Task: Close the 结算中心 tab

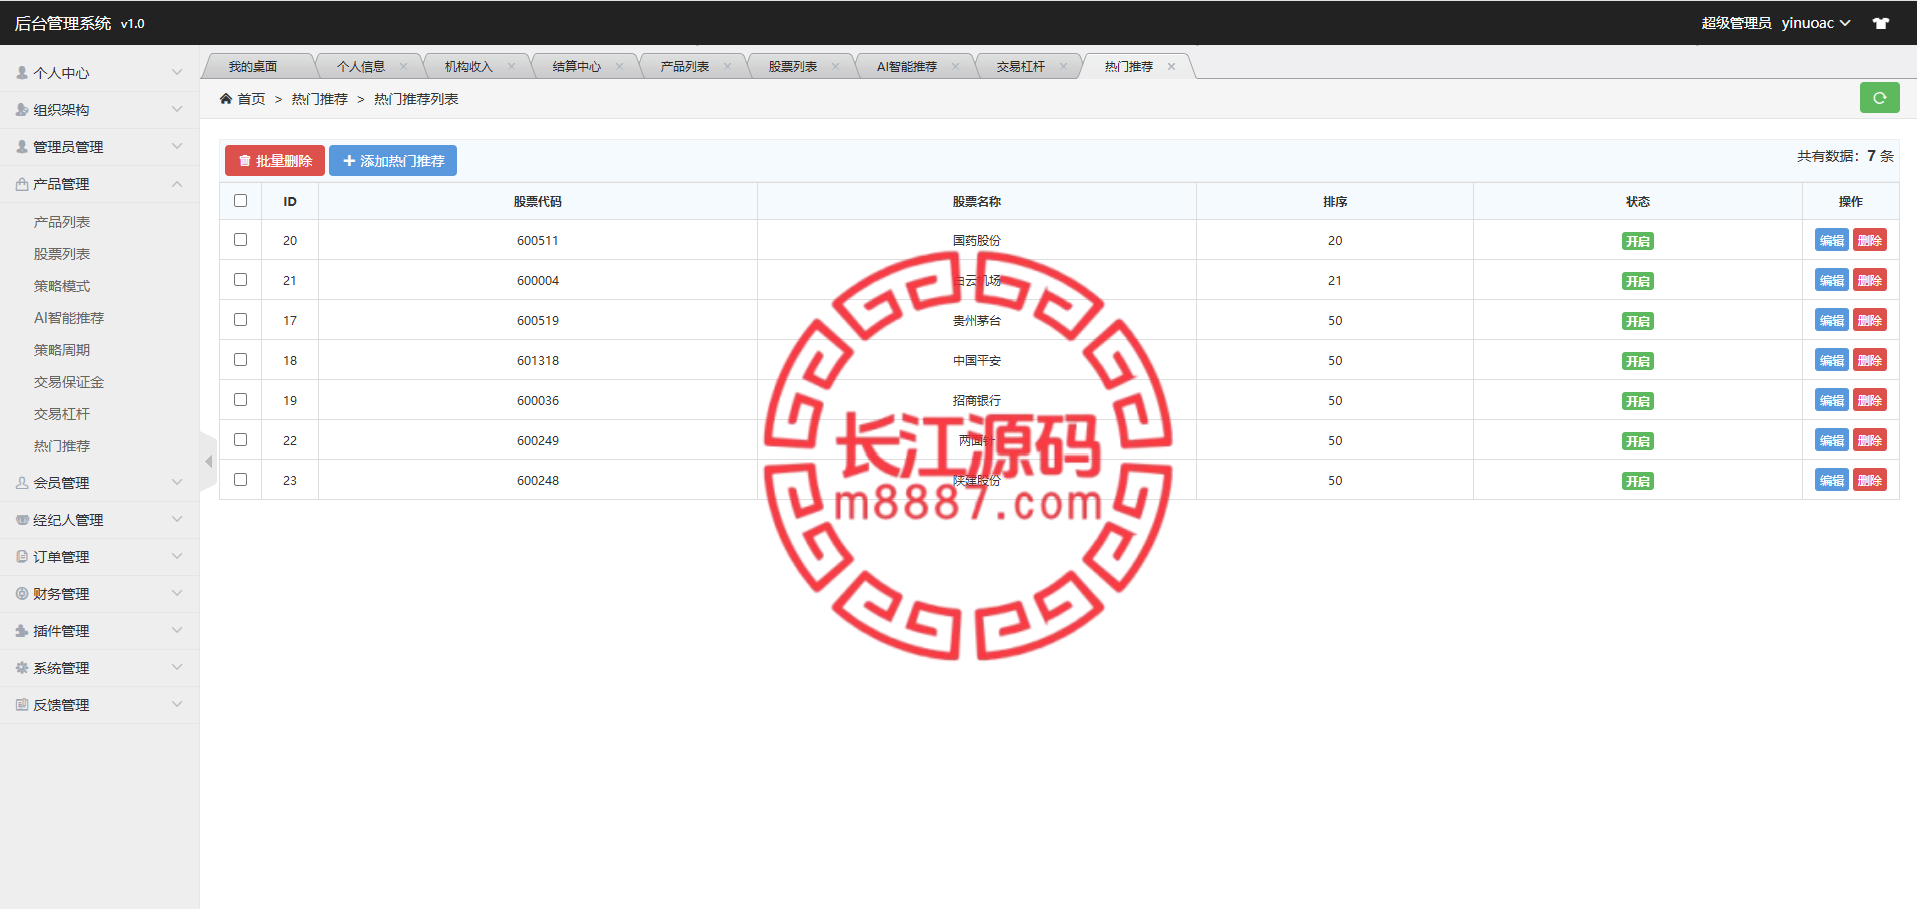Action: click(x=619, y=66)
